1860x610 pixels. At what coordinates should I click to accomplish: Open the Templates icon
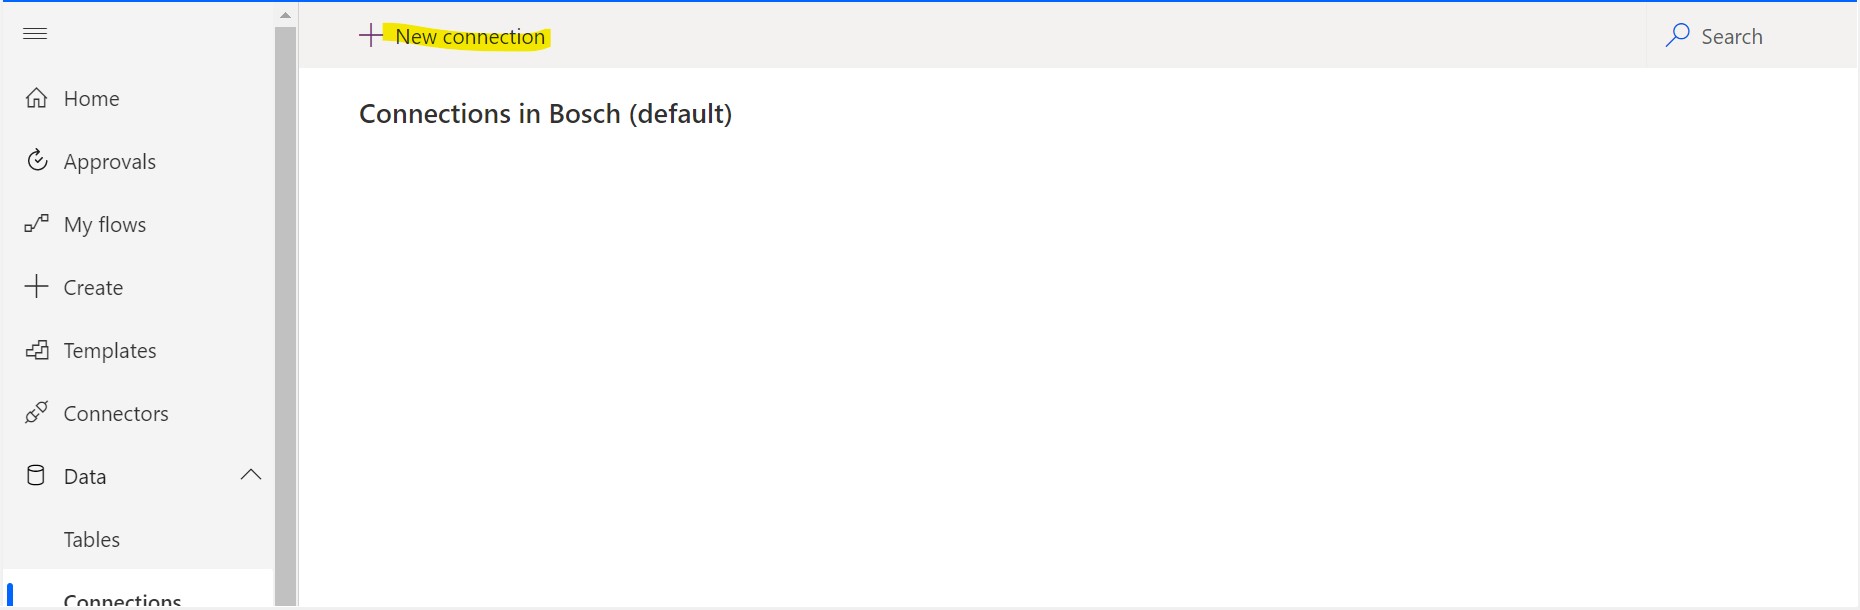point(37,350)
